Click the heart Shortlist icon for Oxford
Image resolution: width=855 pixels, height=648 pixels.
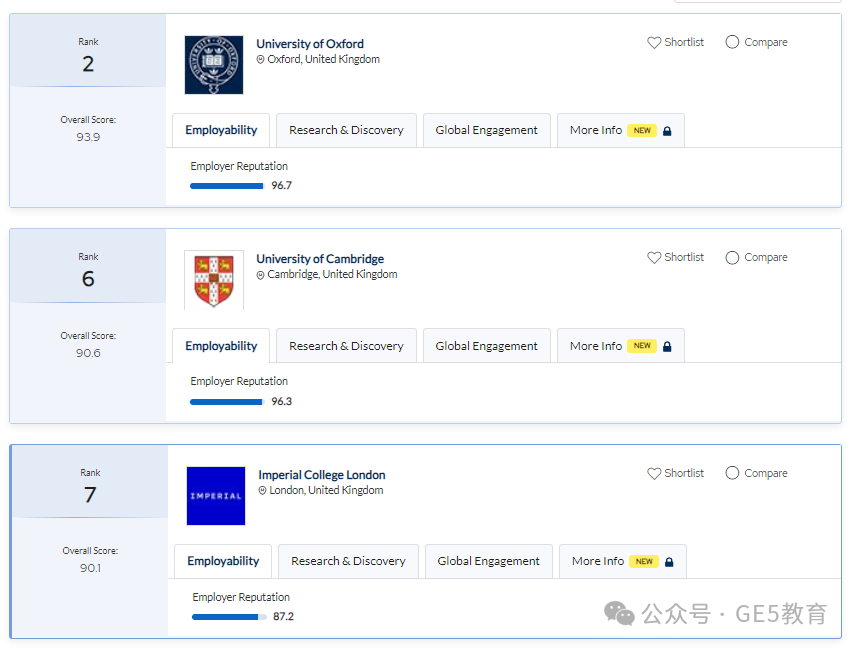(x=654, y=43)
